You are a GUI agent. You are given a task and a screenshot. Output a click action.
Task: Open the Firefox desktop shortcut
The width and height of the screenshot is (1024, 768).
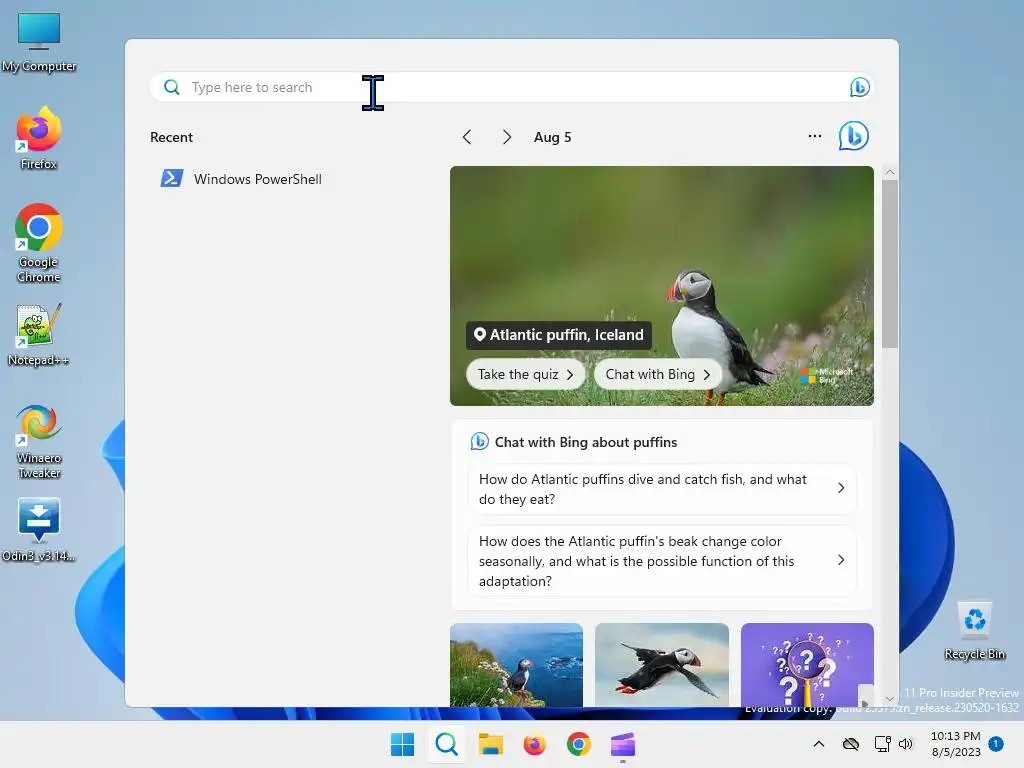tap(39, 139)
